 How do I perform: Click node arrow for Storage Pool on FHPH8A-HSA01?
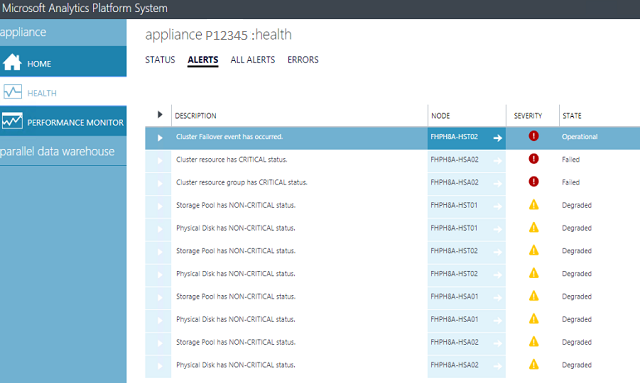coord(498,298)
